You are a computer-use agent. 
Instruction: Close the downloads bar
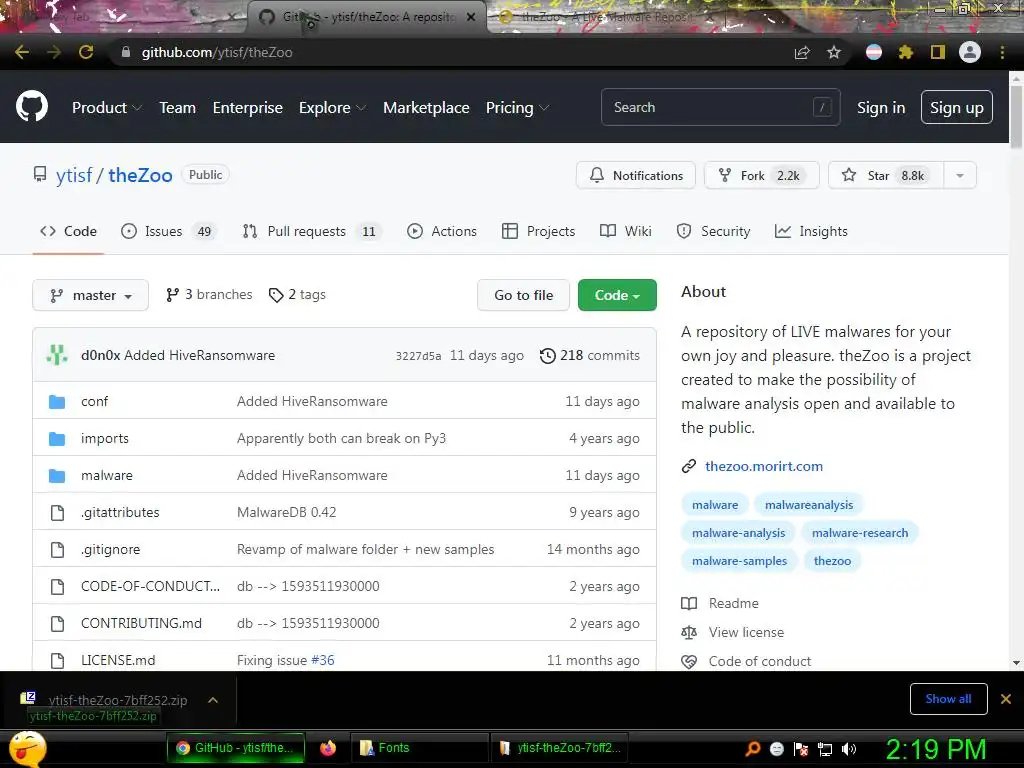click(1006, 699)
